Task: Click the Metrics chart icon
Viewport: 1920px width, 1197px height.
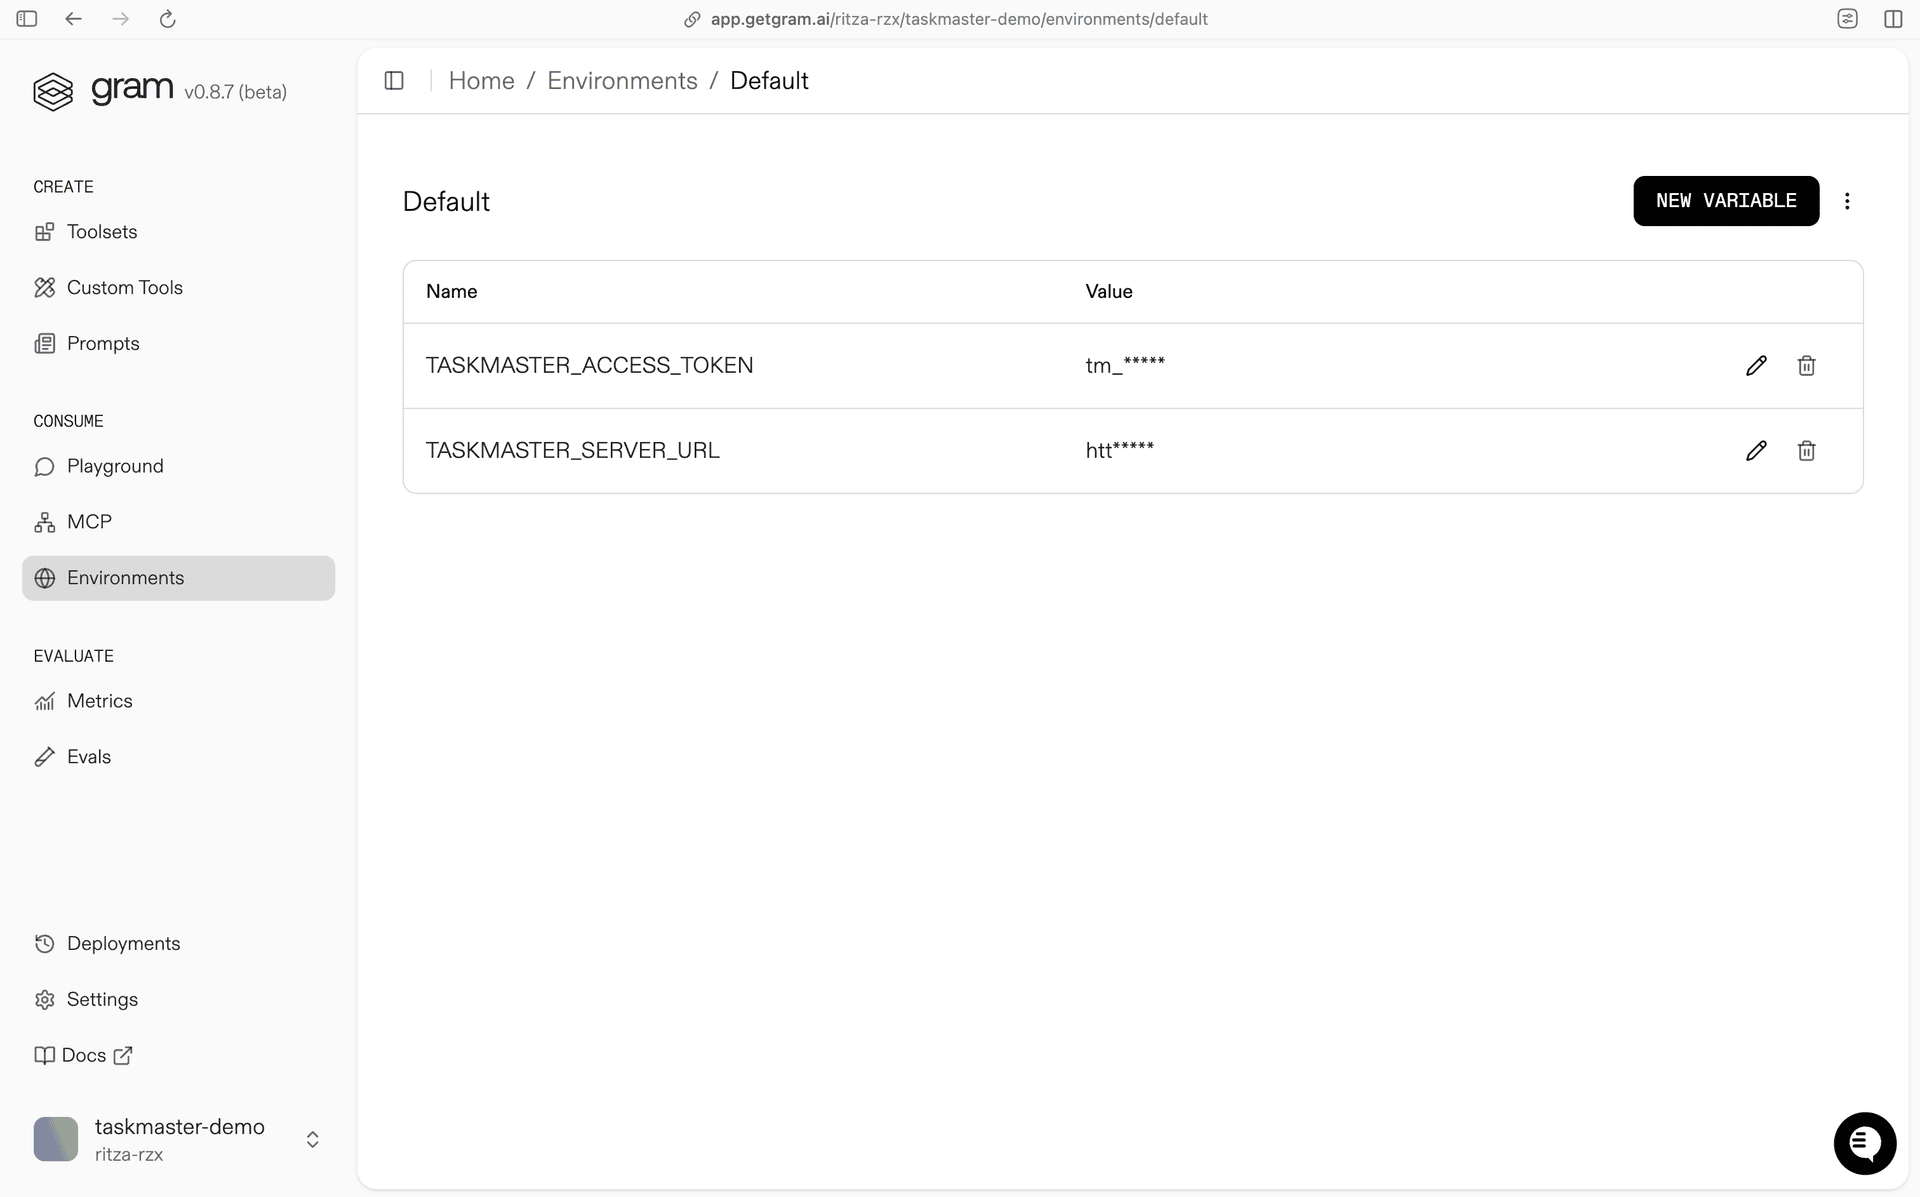Action: pyautogui.click(x=44, y=701)
